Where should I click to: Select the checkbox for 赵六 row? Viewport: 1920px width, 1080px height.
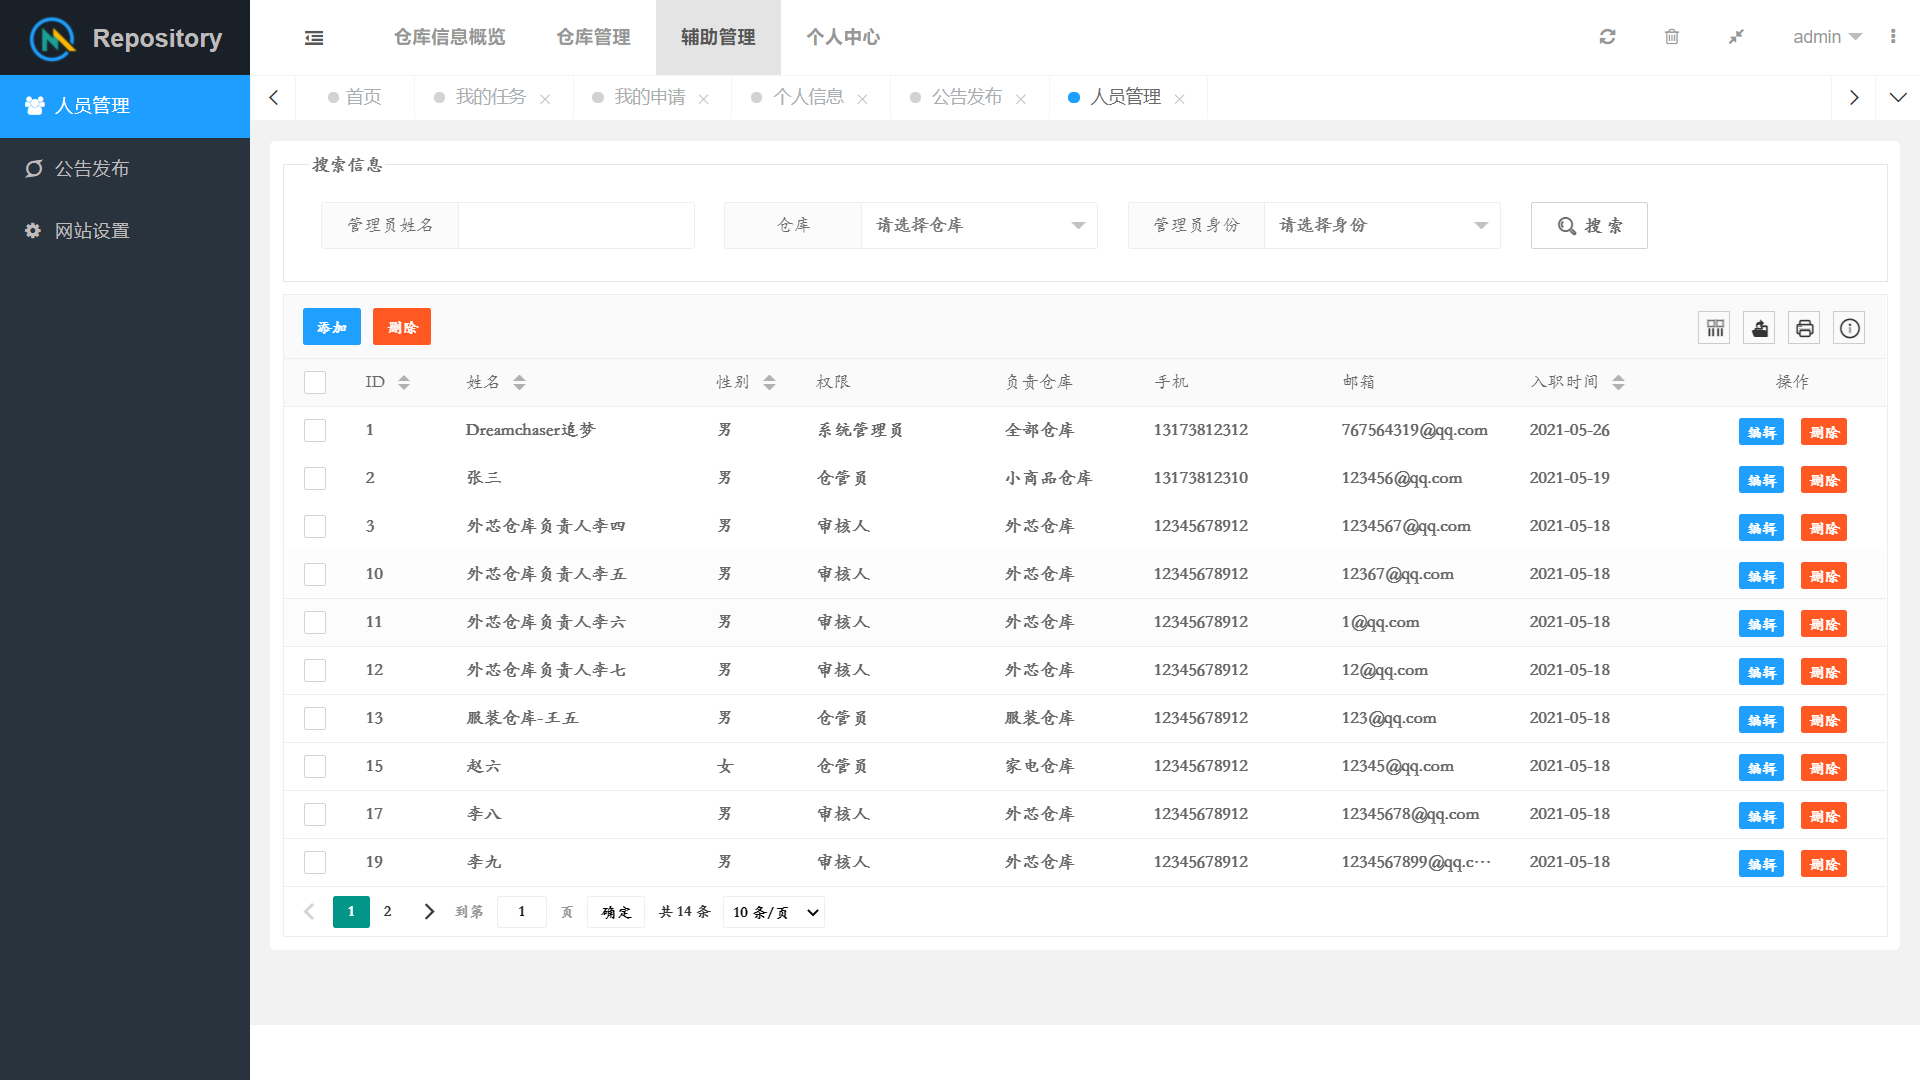pyautogui.click(x=315, y=767)
